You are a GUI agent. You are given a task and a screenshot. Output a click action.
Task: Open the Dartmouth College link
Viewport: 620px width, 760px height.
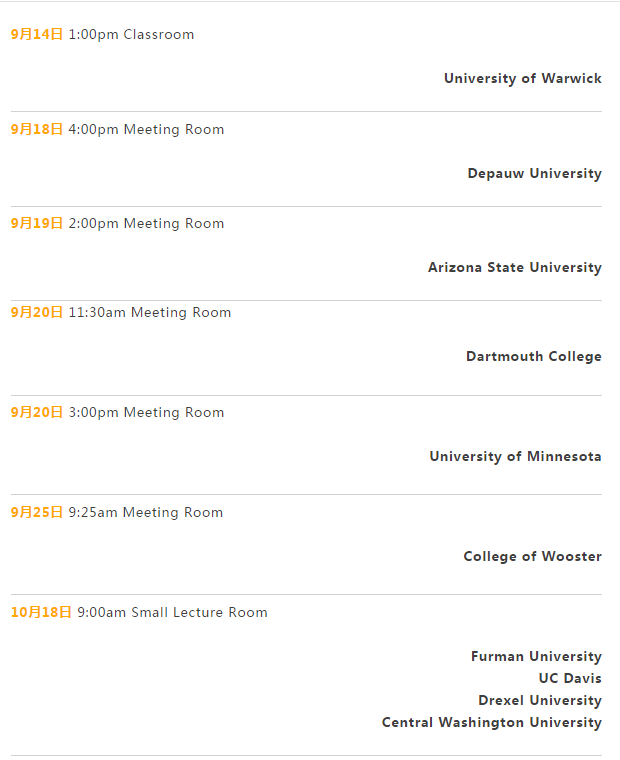coord(533,356)
